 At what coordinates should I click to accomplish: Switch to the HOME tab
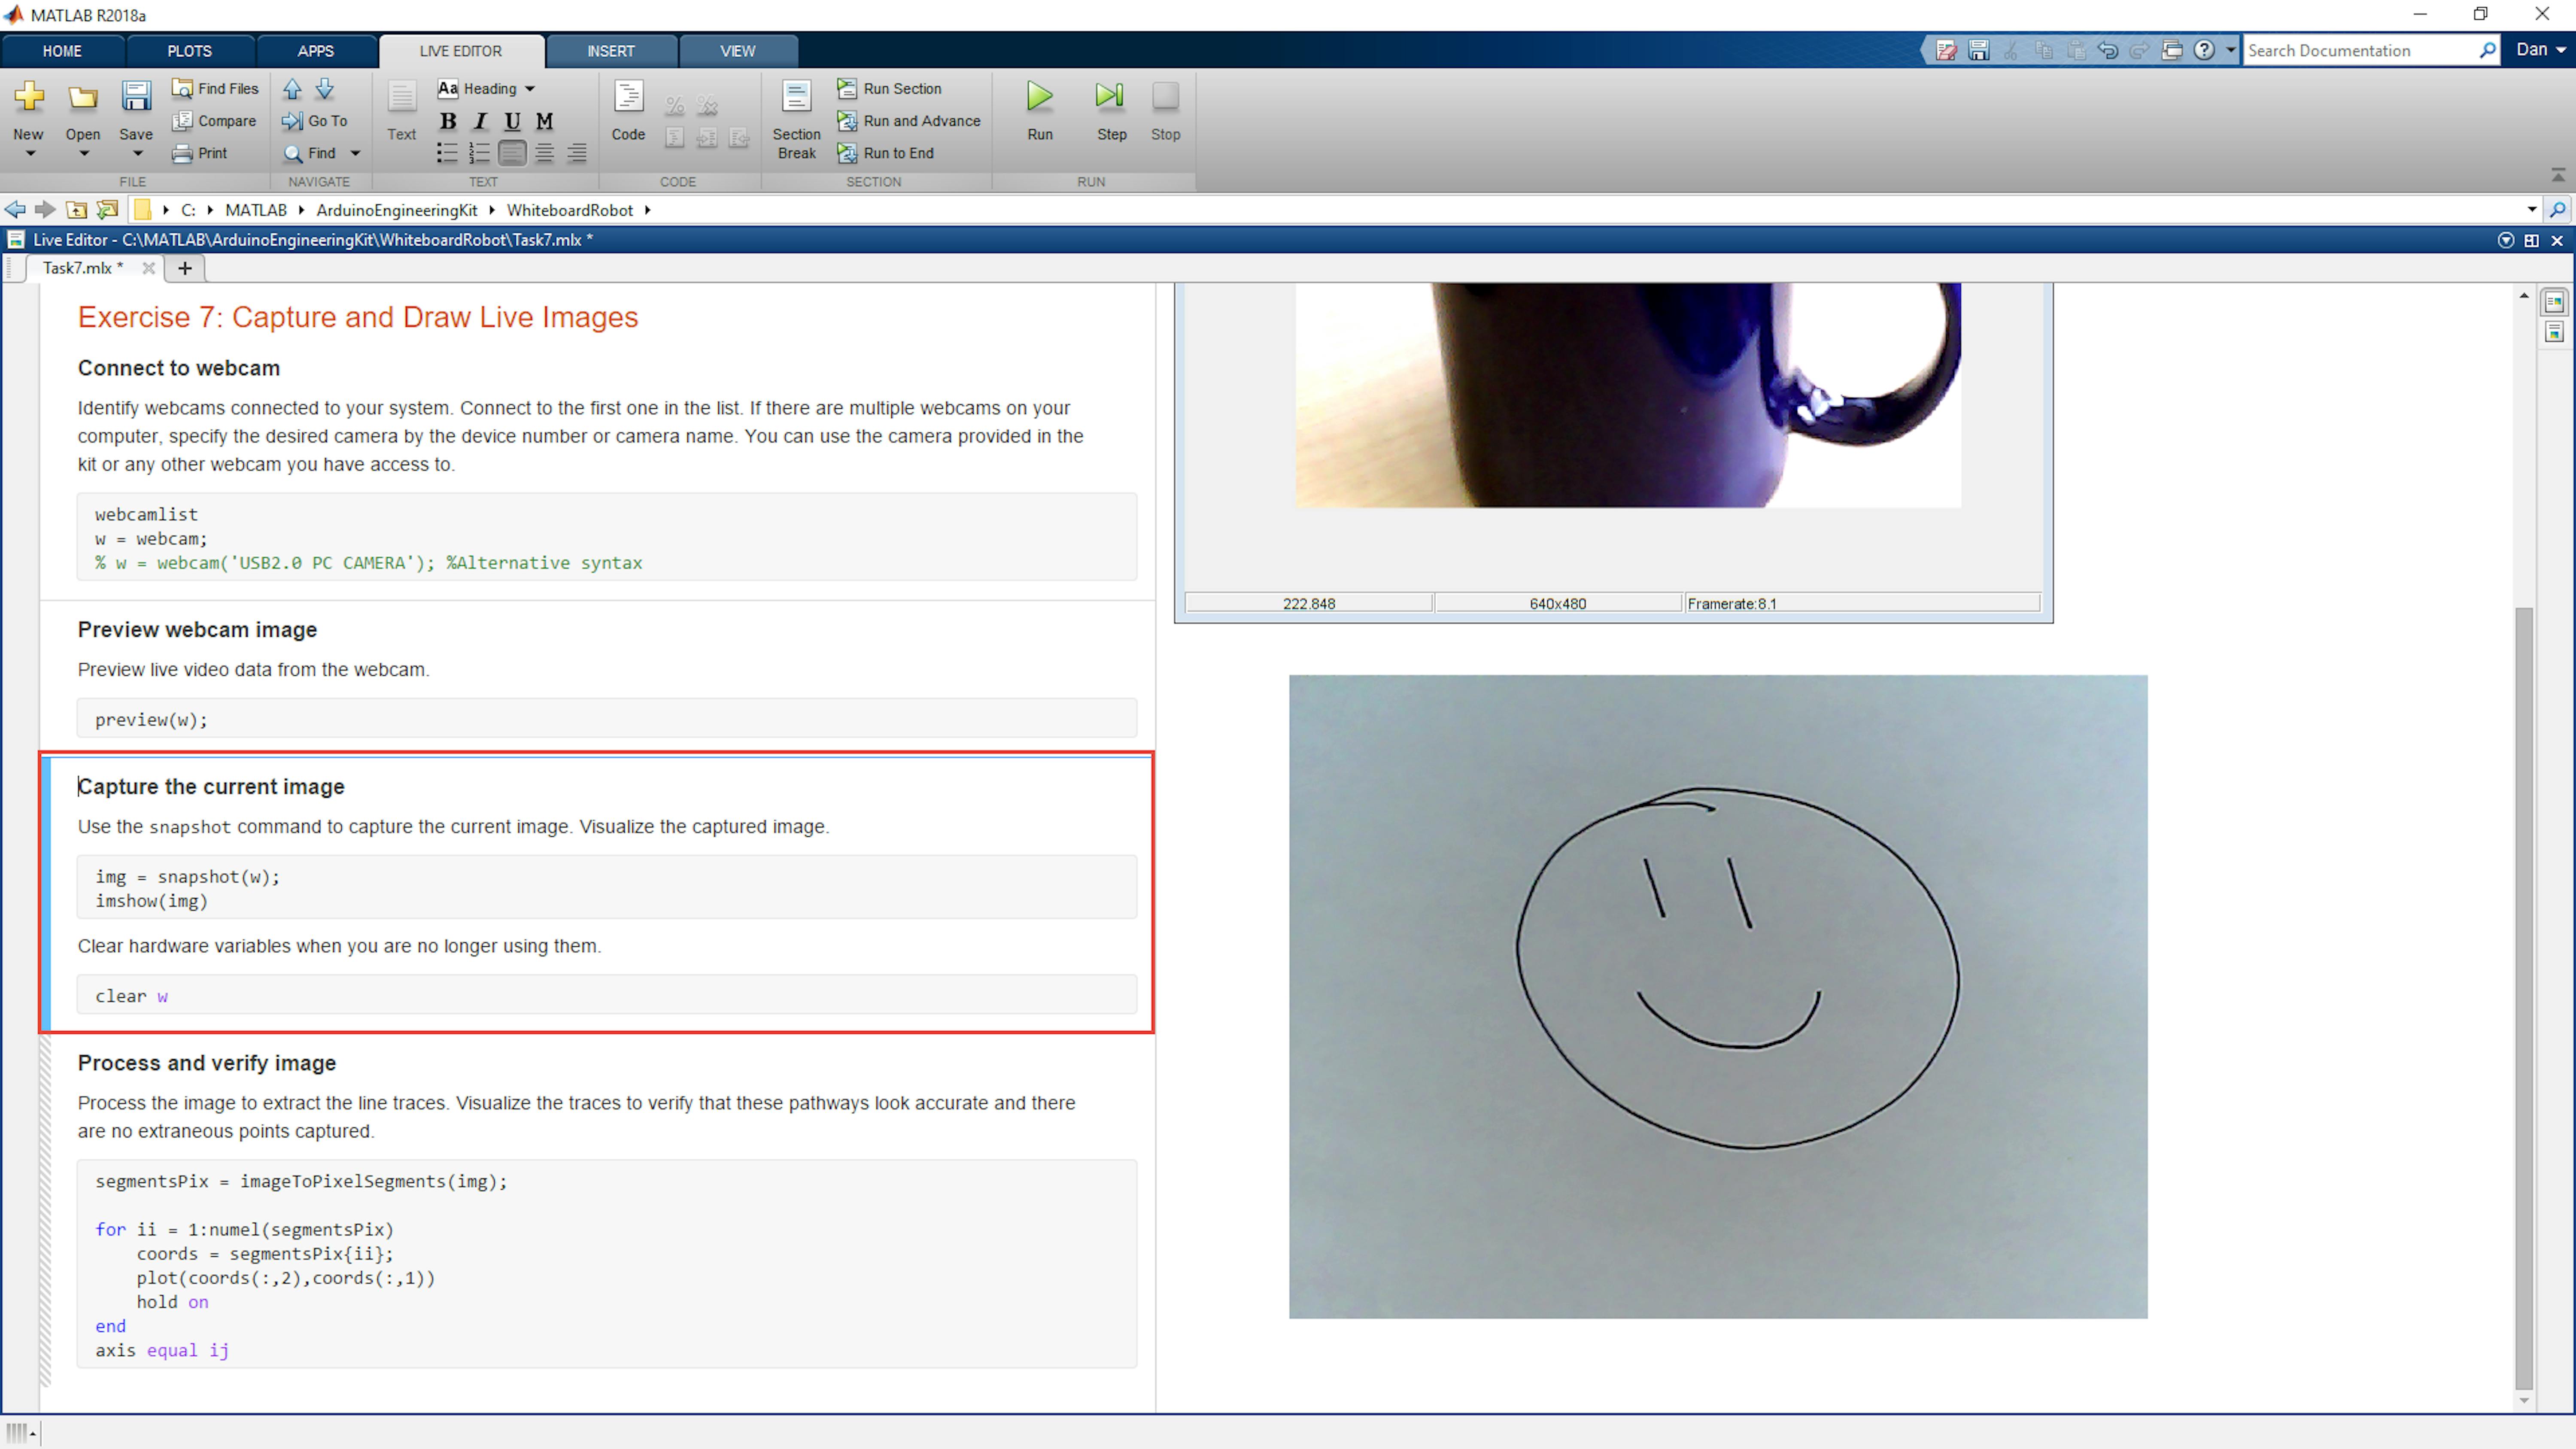click(x=62, y=51)
